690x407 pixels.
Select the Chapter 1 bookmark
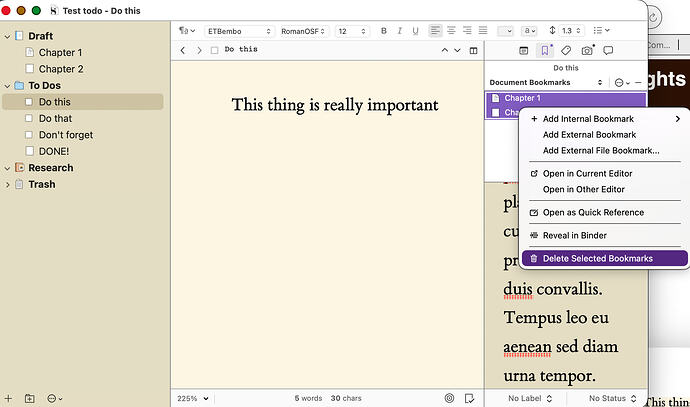tap(566, 98)
